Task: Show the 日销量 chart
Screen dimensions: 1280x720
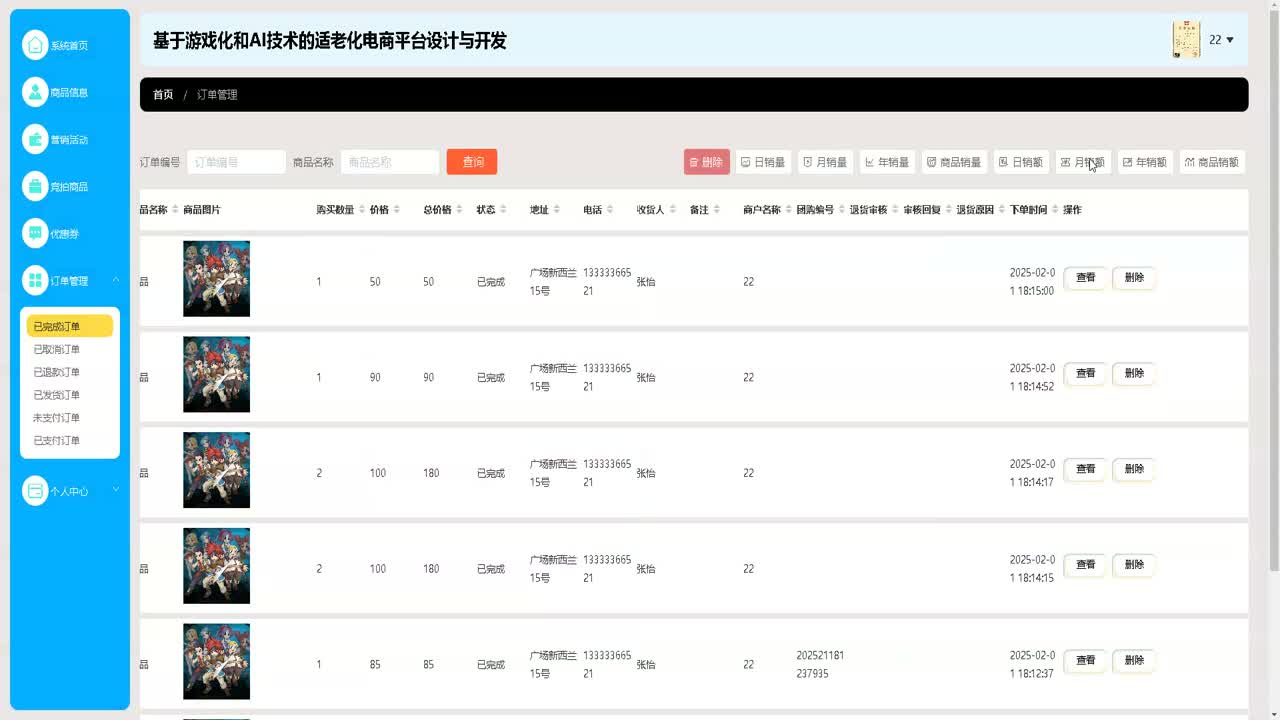Action: (764, 162)
